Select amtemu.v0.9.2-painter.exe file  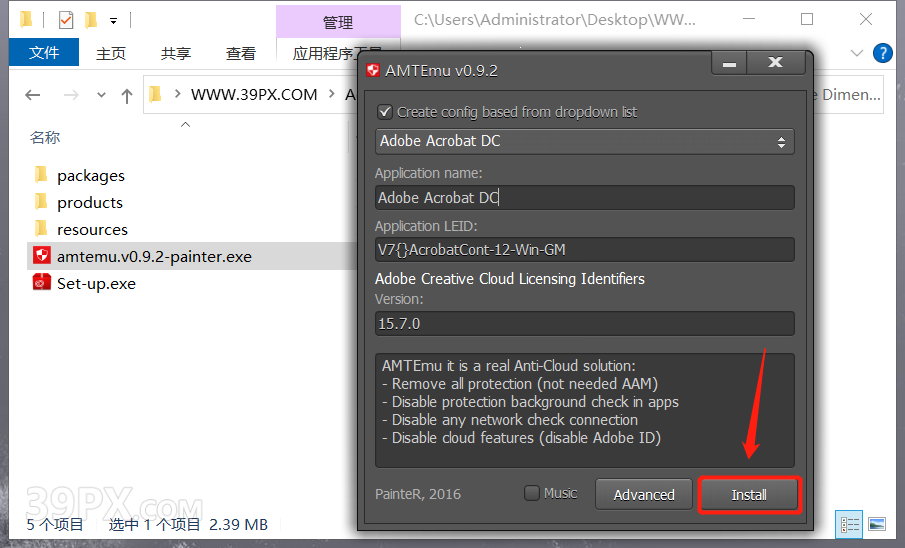[154, 256]
